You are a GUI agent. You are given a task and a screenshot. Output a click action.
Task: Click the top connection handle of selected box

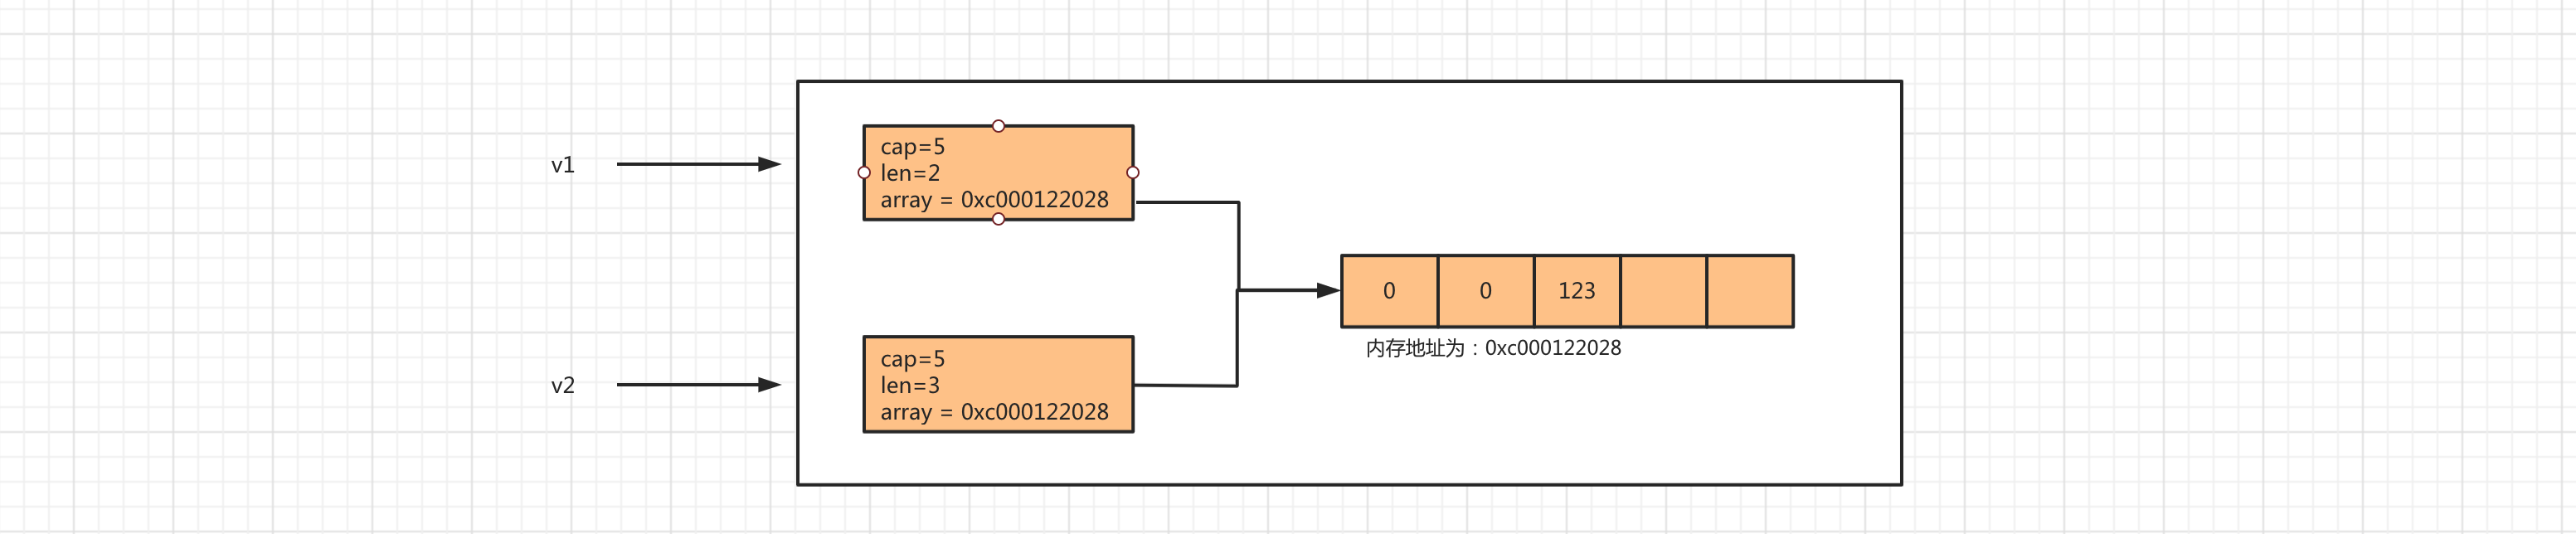(x=998, y=126)
